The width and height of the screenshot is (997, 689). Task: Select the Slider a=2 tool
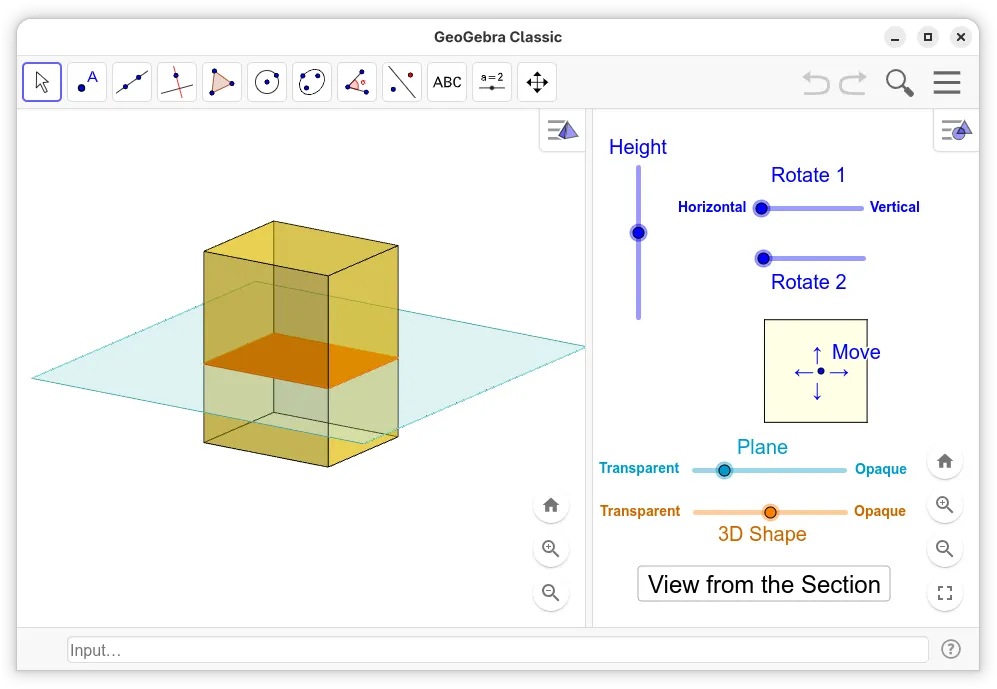click(492, 82)
